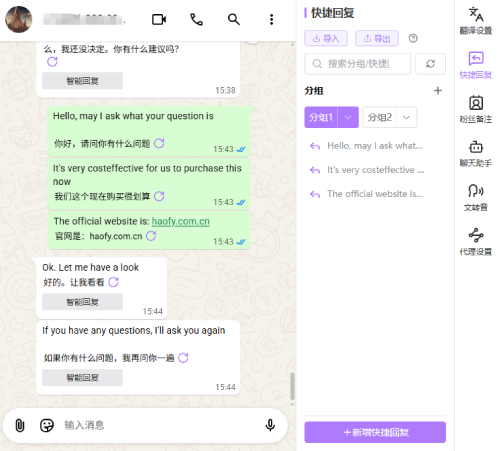
Task: Open chat search with the magnifier icon
Action: coord(234,19)
